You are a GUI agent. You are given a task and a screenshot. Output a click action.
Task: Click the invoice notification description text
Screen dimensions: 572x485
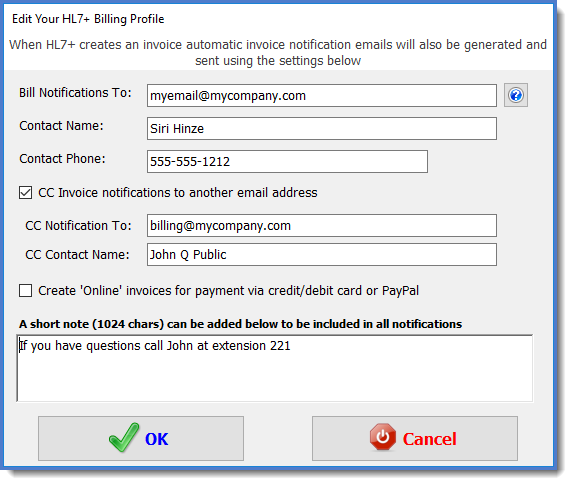click(x=278, y=53)
